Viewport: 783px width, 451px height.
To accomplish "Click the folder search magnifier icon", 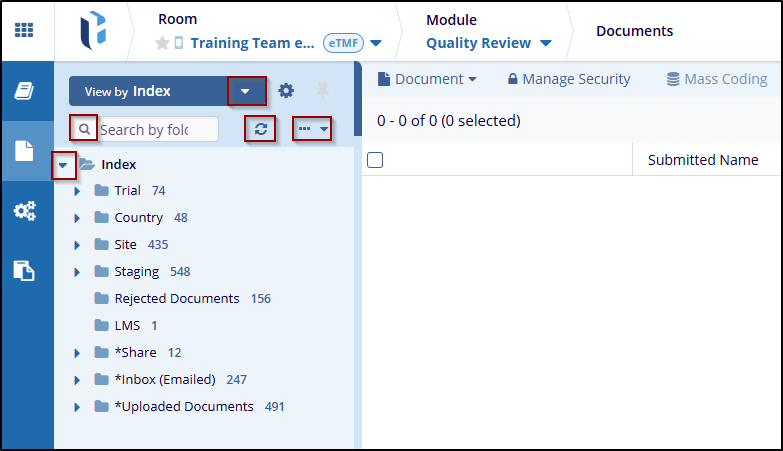I will pyautogui.click(x=84, y=129).
